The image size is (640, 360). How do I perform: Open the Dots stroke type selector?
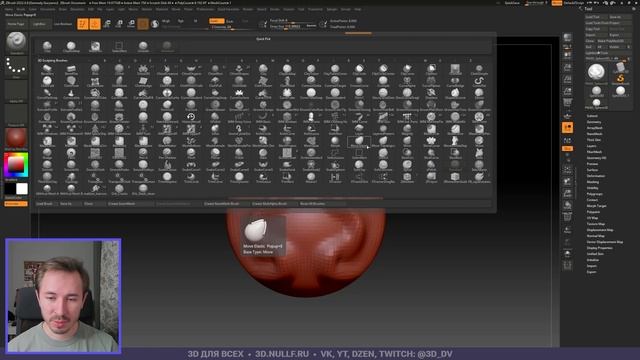click(16, 67)
